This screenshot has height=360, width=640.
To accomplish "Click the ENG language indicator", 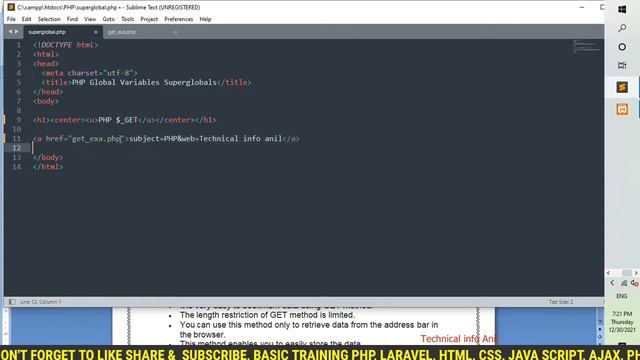I will click(x=622, y=296).
